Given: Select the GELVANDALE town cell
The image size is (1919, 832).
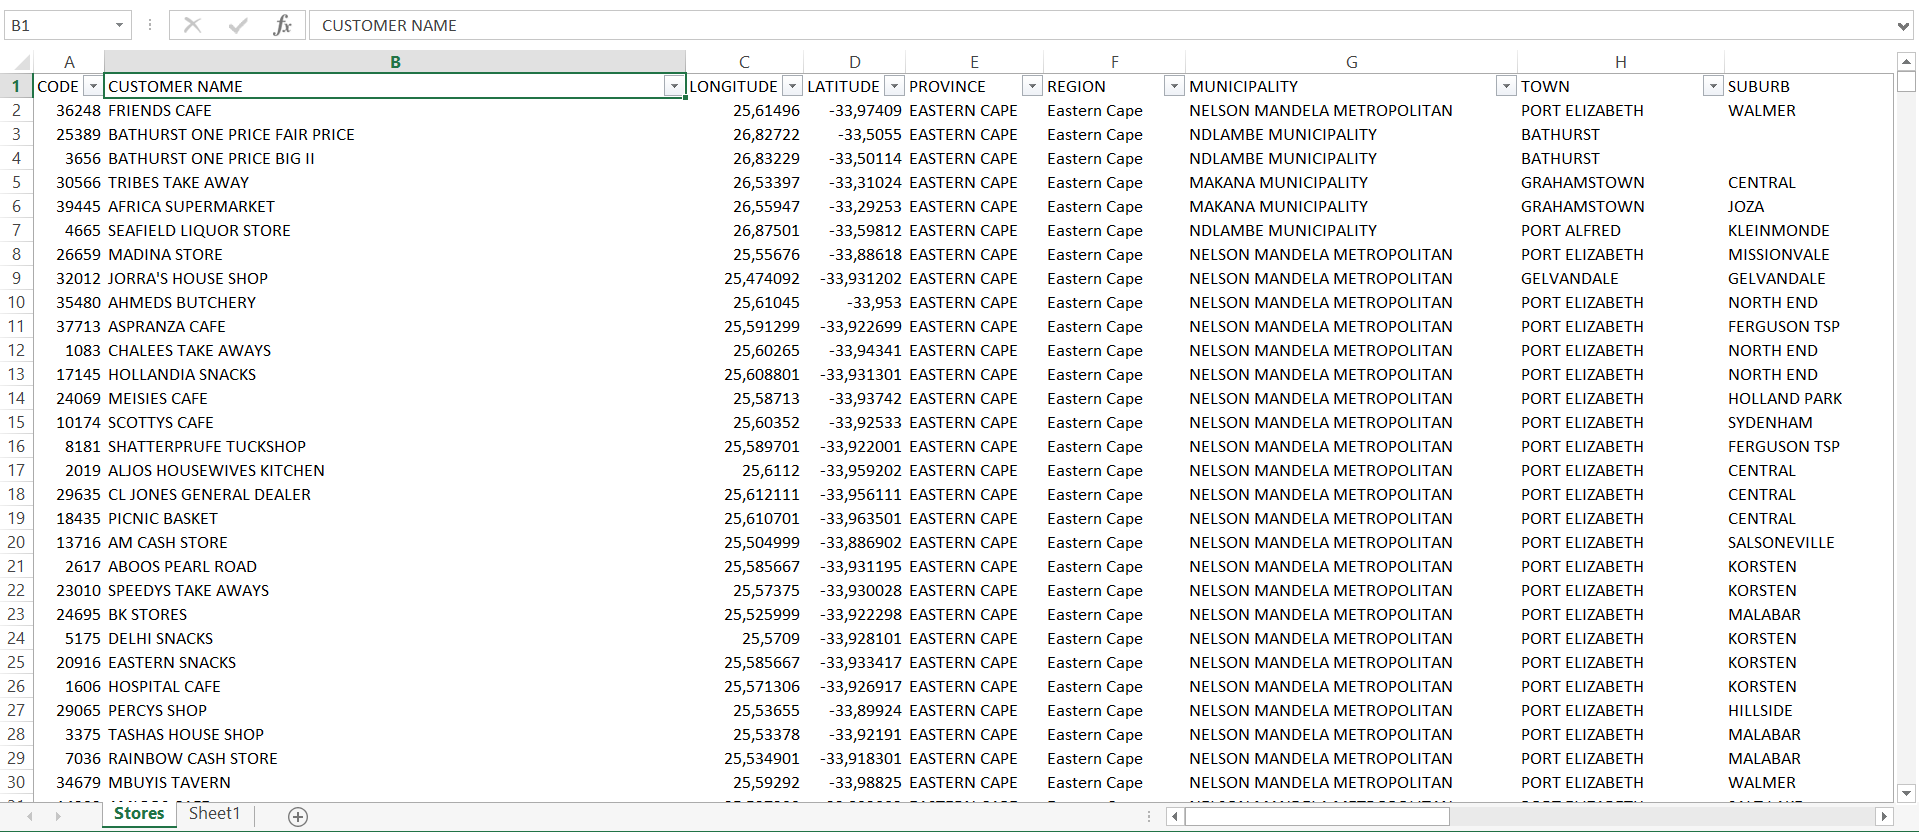Looking at the screenshot, I should click(x=1621, y=279).
